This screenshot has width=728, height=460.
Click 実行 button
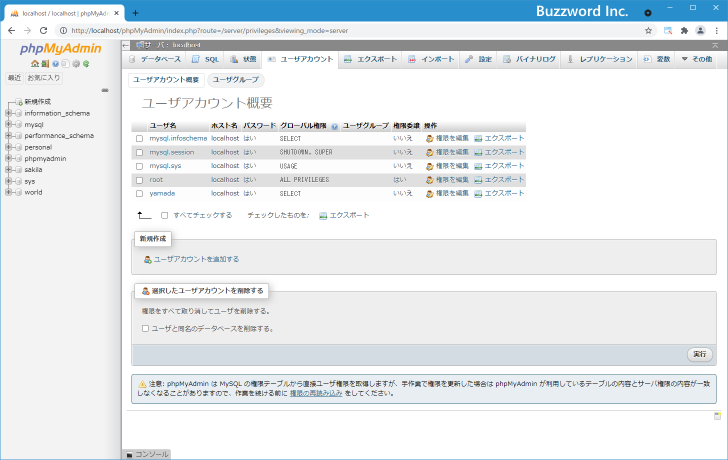click(700, 355)
